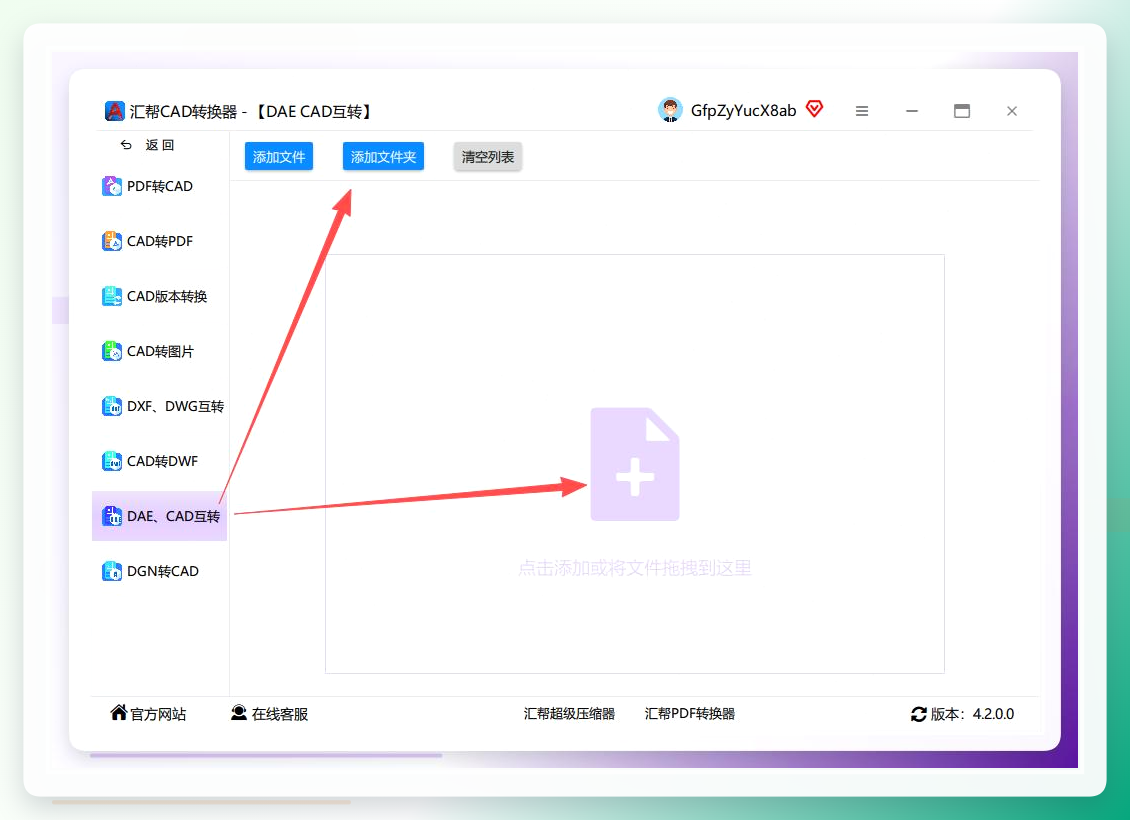The width and height of the screenshot is (1130, 820).
Task: Click the CAD转PDF sidebar icon
Action: coord(112,241)
